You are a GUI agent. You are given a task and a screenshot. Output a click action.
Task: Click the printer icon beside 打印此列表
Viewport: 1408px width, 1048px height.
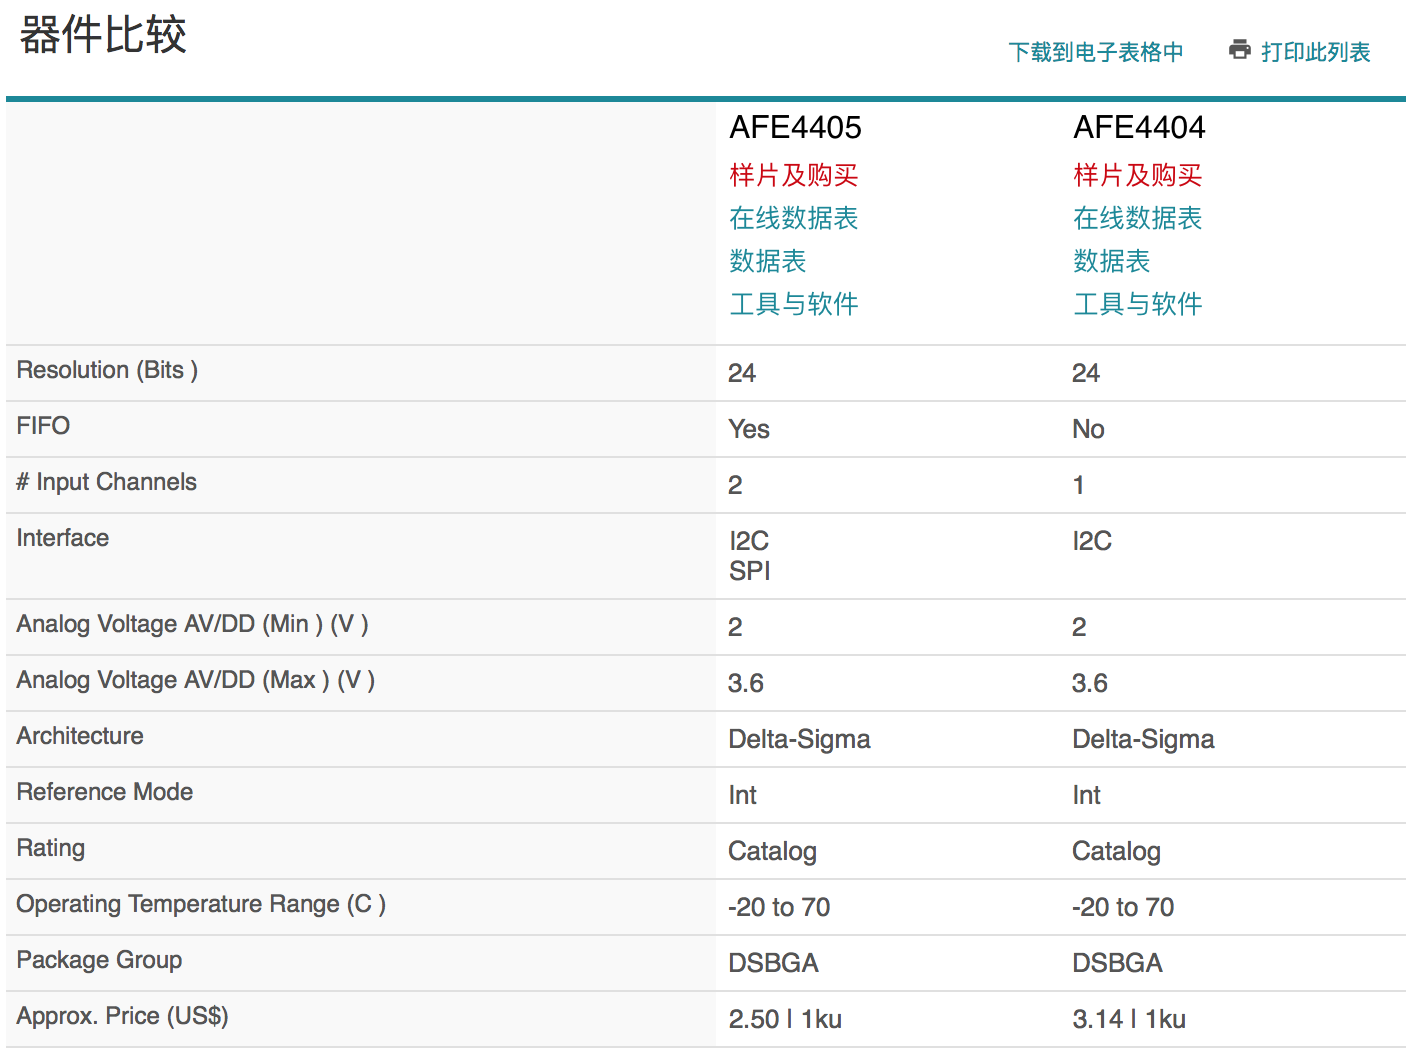pyautogui.click(x=1240, y=49)
